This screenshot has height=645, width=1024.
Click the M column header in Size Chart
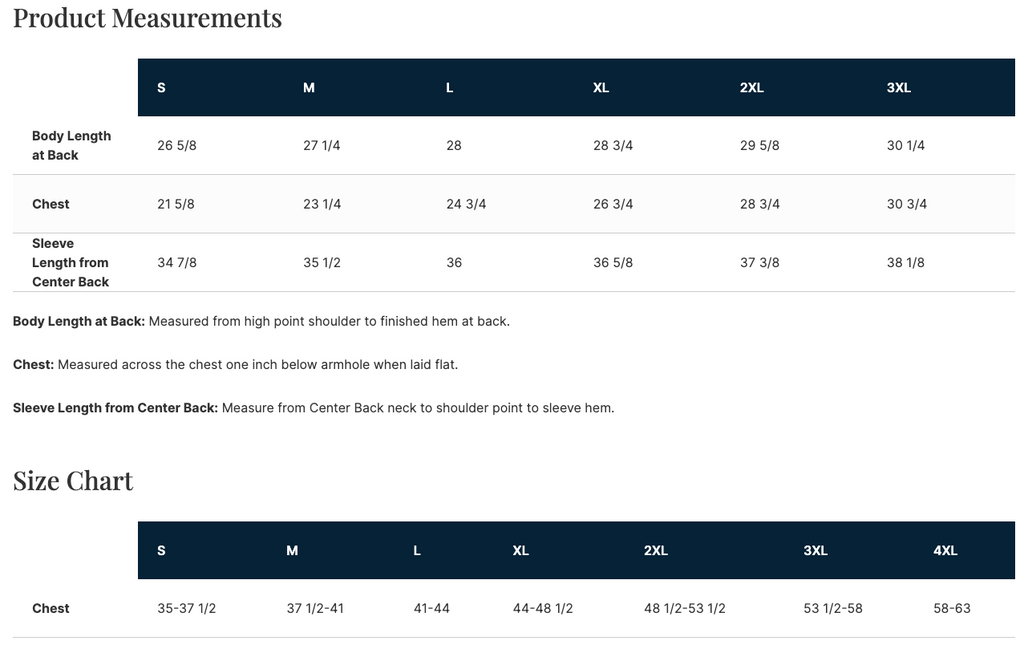coord(292,551)
